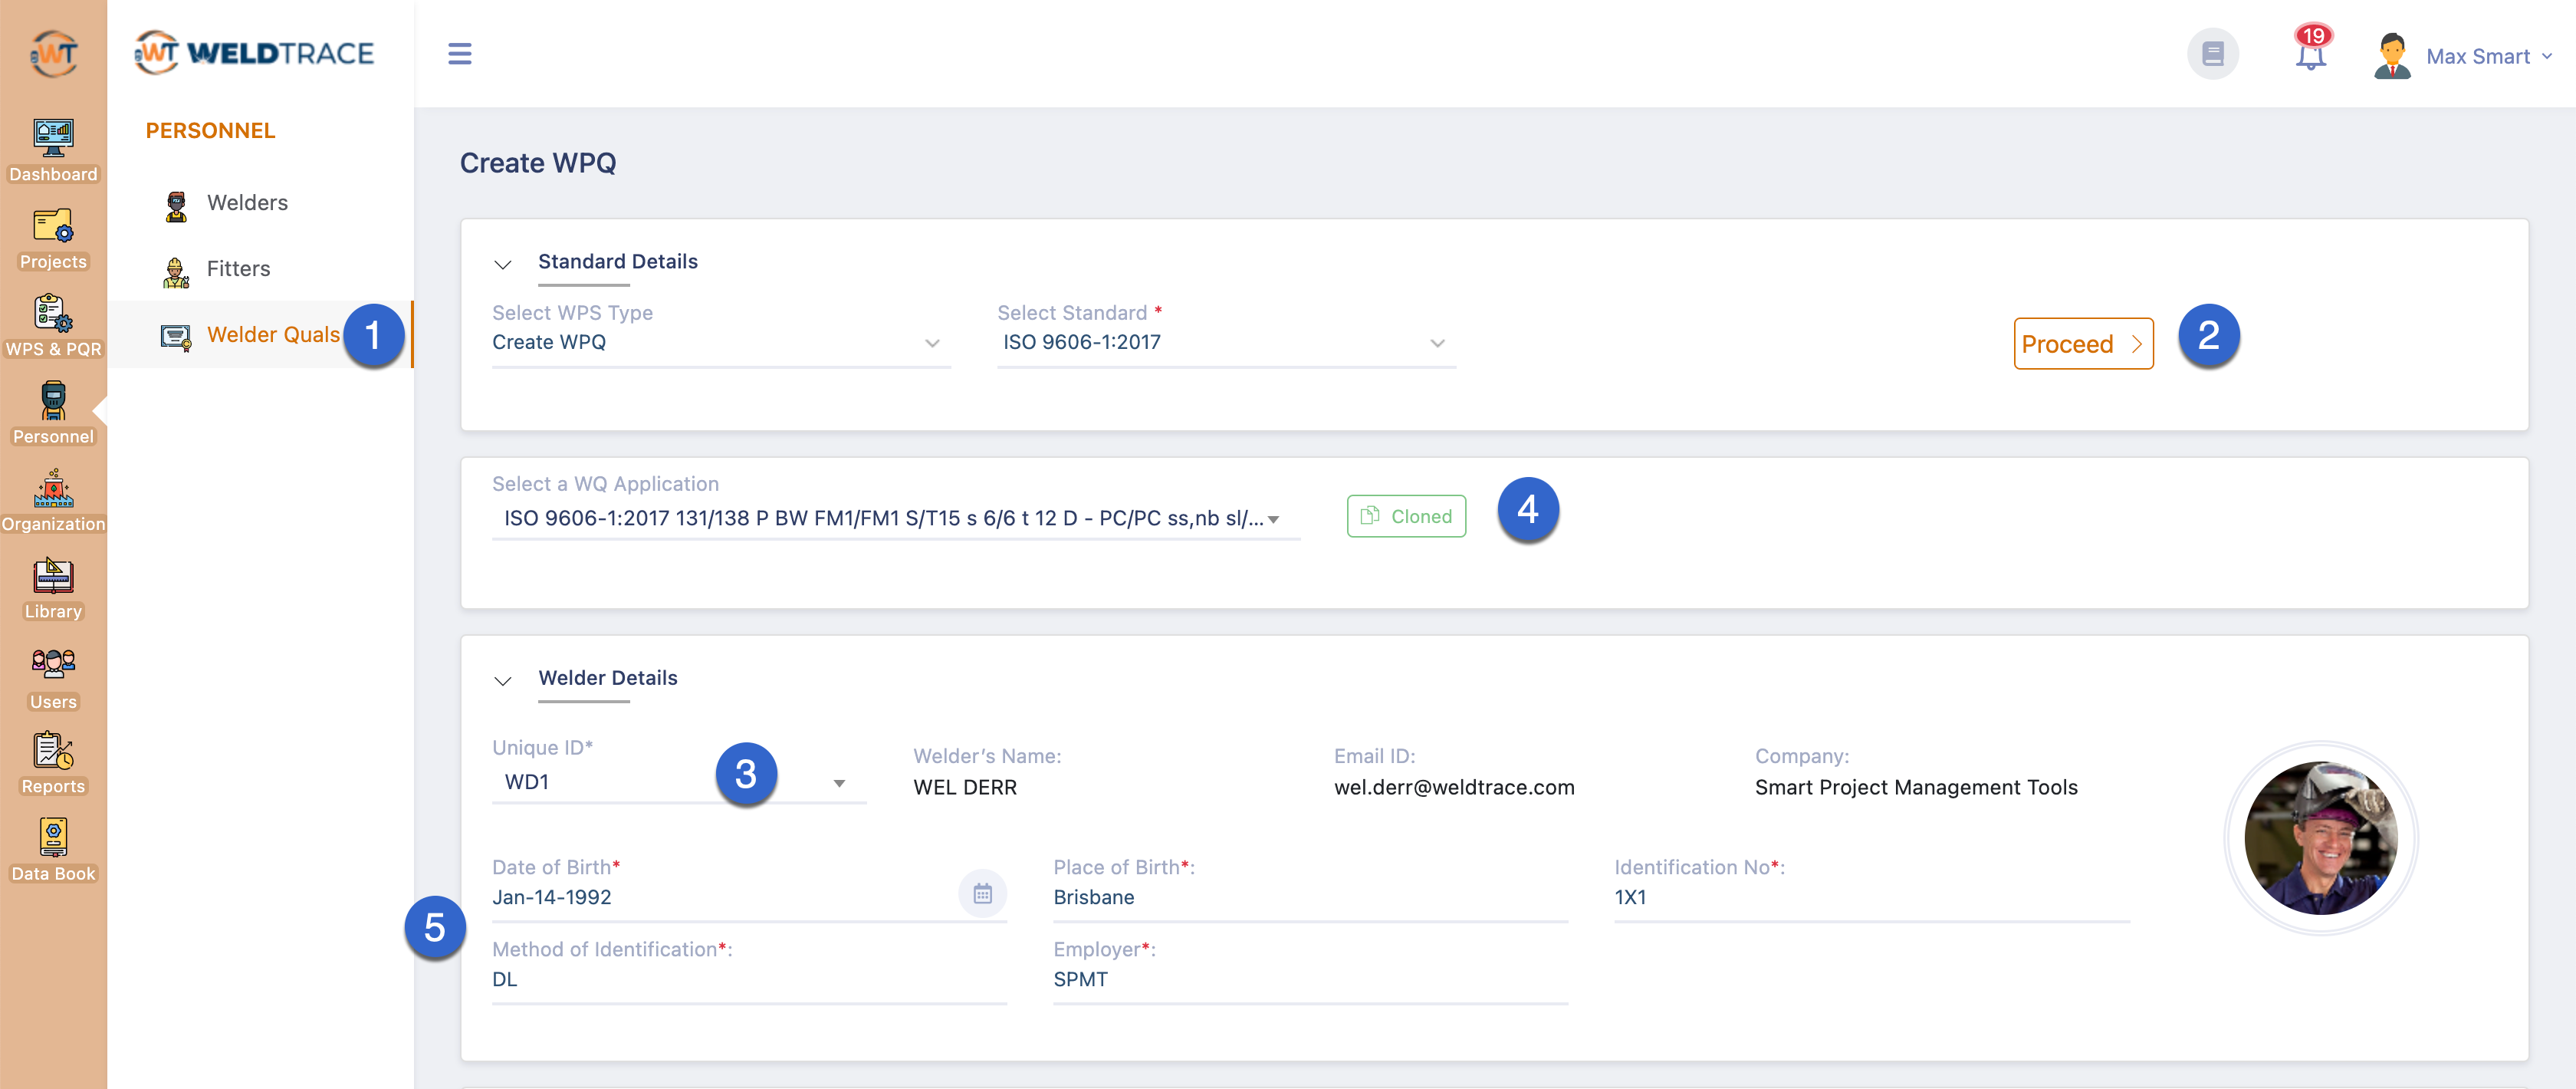Click the Identification No field

pyautogui.click(x=1871, y=898)
